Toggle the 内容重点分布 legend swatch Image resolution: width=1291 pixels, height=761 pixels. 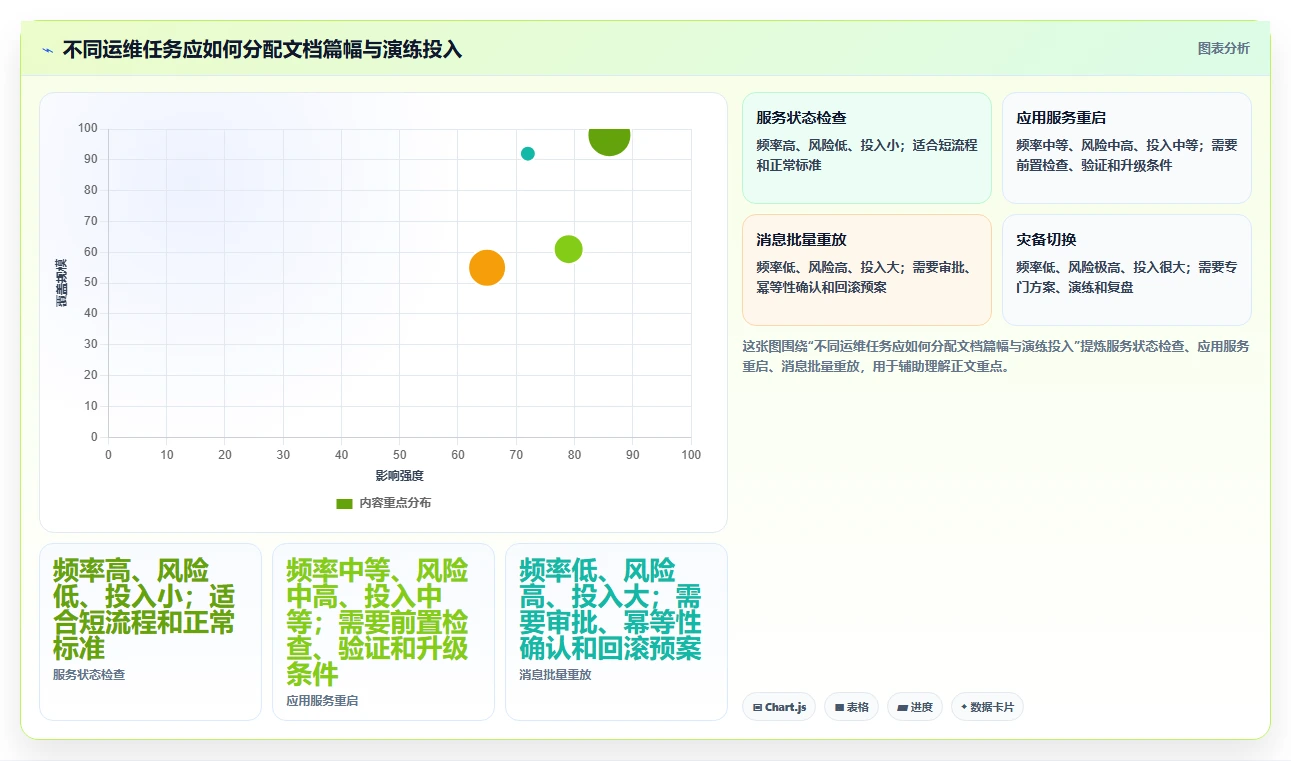pos(344,503)
